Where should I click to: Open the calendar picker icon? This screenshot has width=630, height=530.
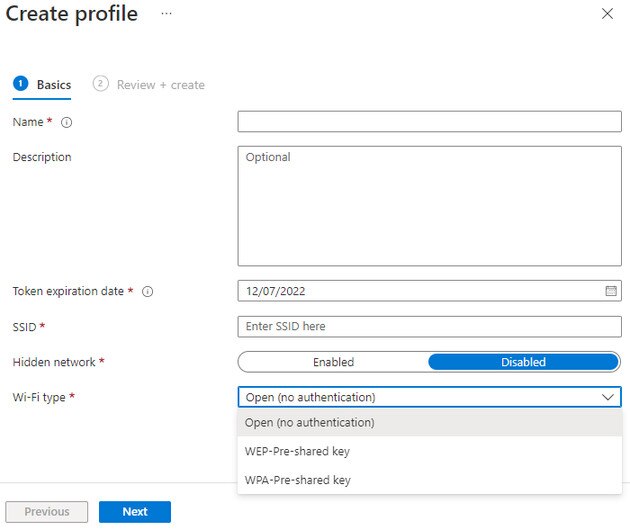click(x=611, y=291)
